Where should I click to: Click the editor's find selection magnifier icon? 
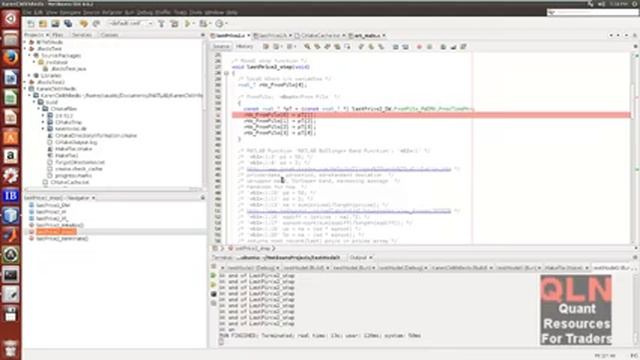tap(307, 47)
